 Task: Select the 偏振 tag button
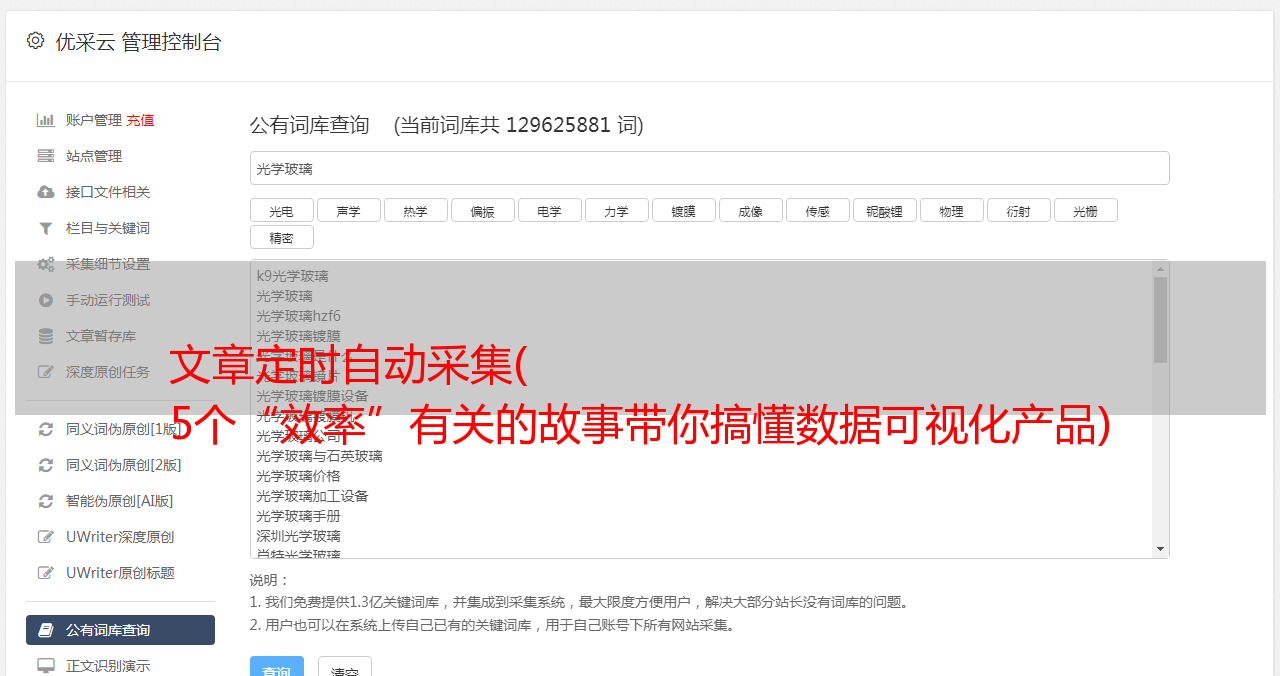tap(483, 210)
